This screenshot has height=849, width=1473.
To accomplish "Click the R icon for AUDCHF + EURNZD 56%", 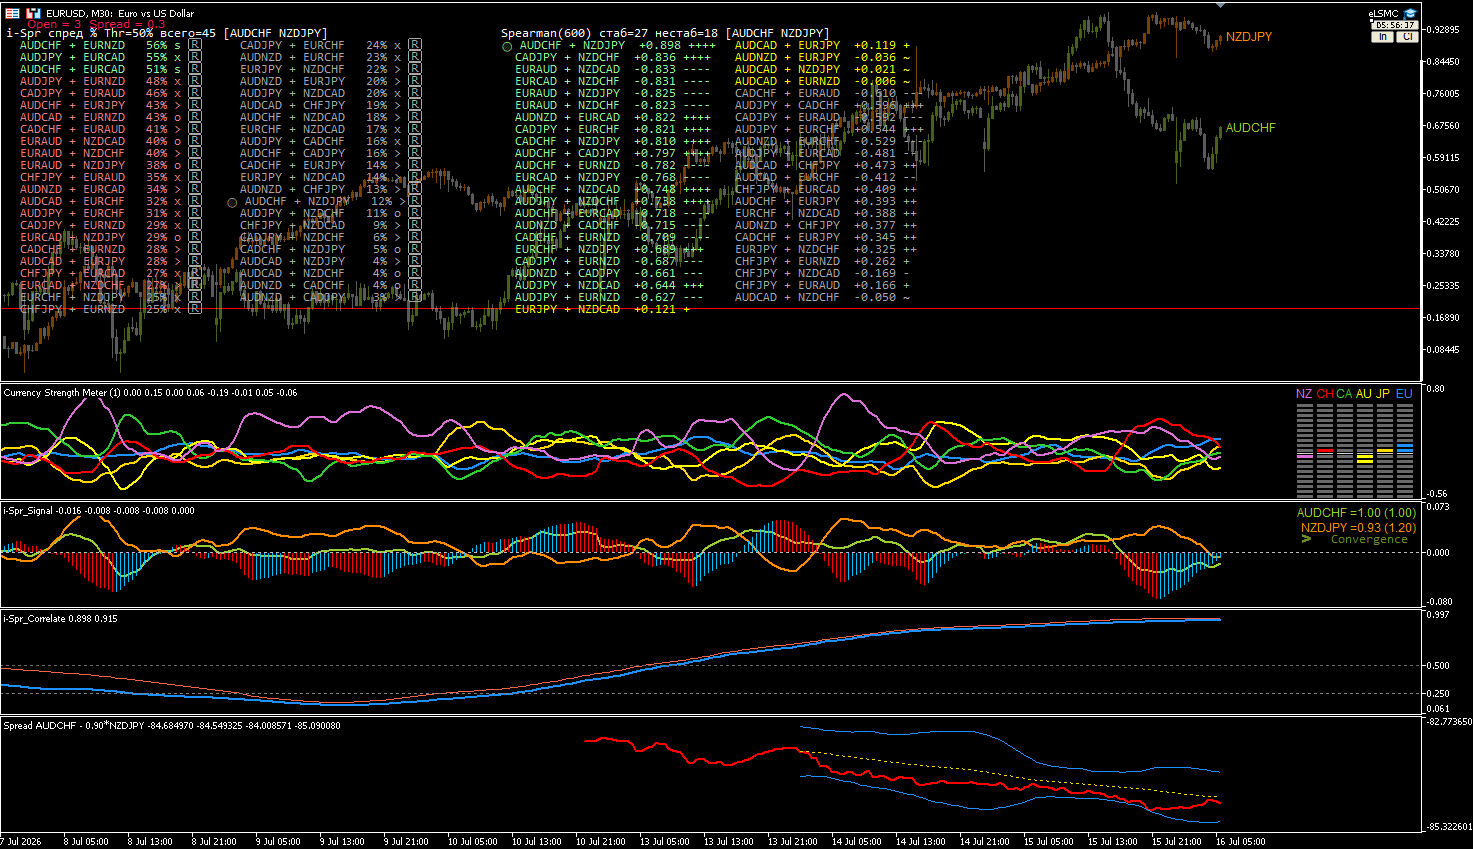I will tap(195, 45).
